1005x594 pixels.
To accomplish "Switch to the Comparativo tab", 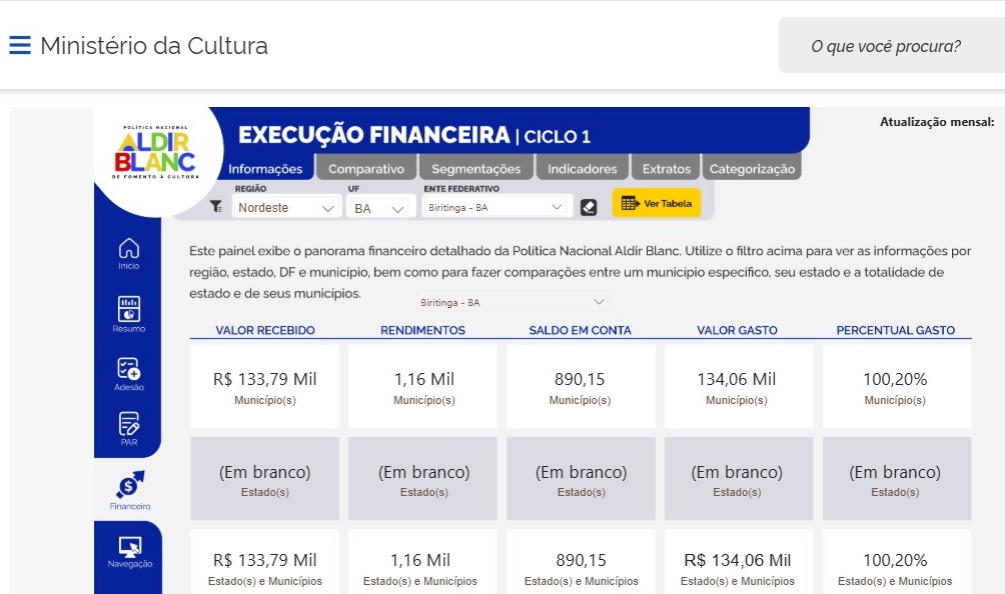I will (x=366, y=169).
